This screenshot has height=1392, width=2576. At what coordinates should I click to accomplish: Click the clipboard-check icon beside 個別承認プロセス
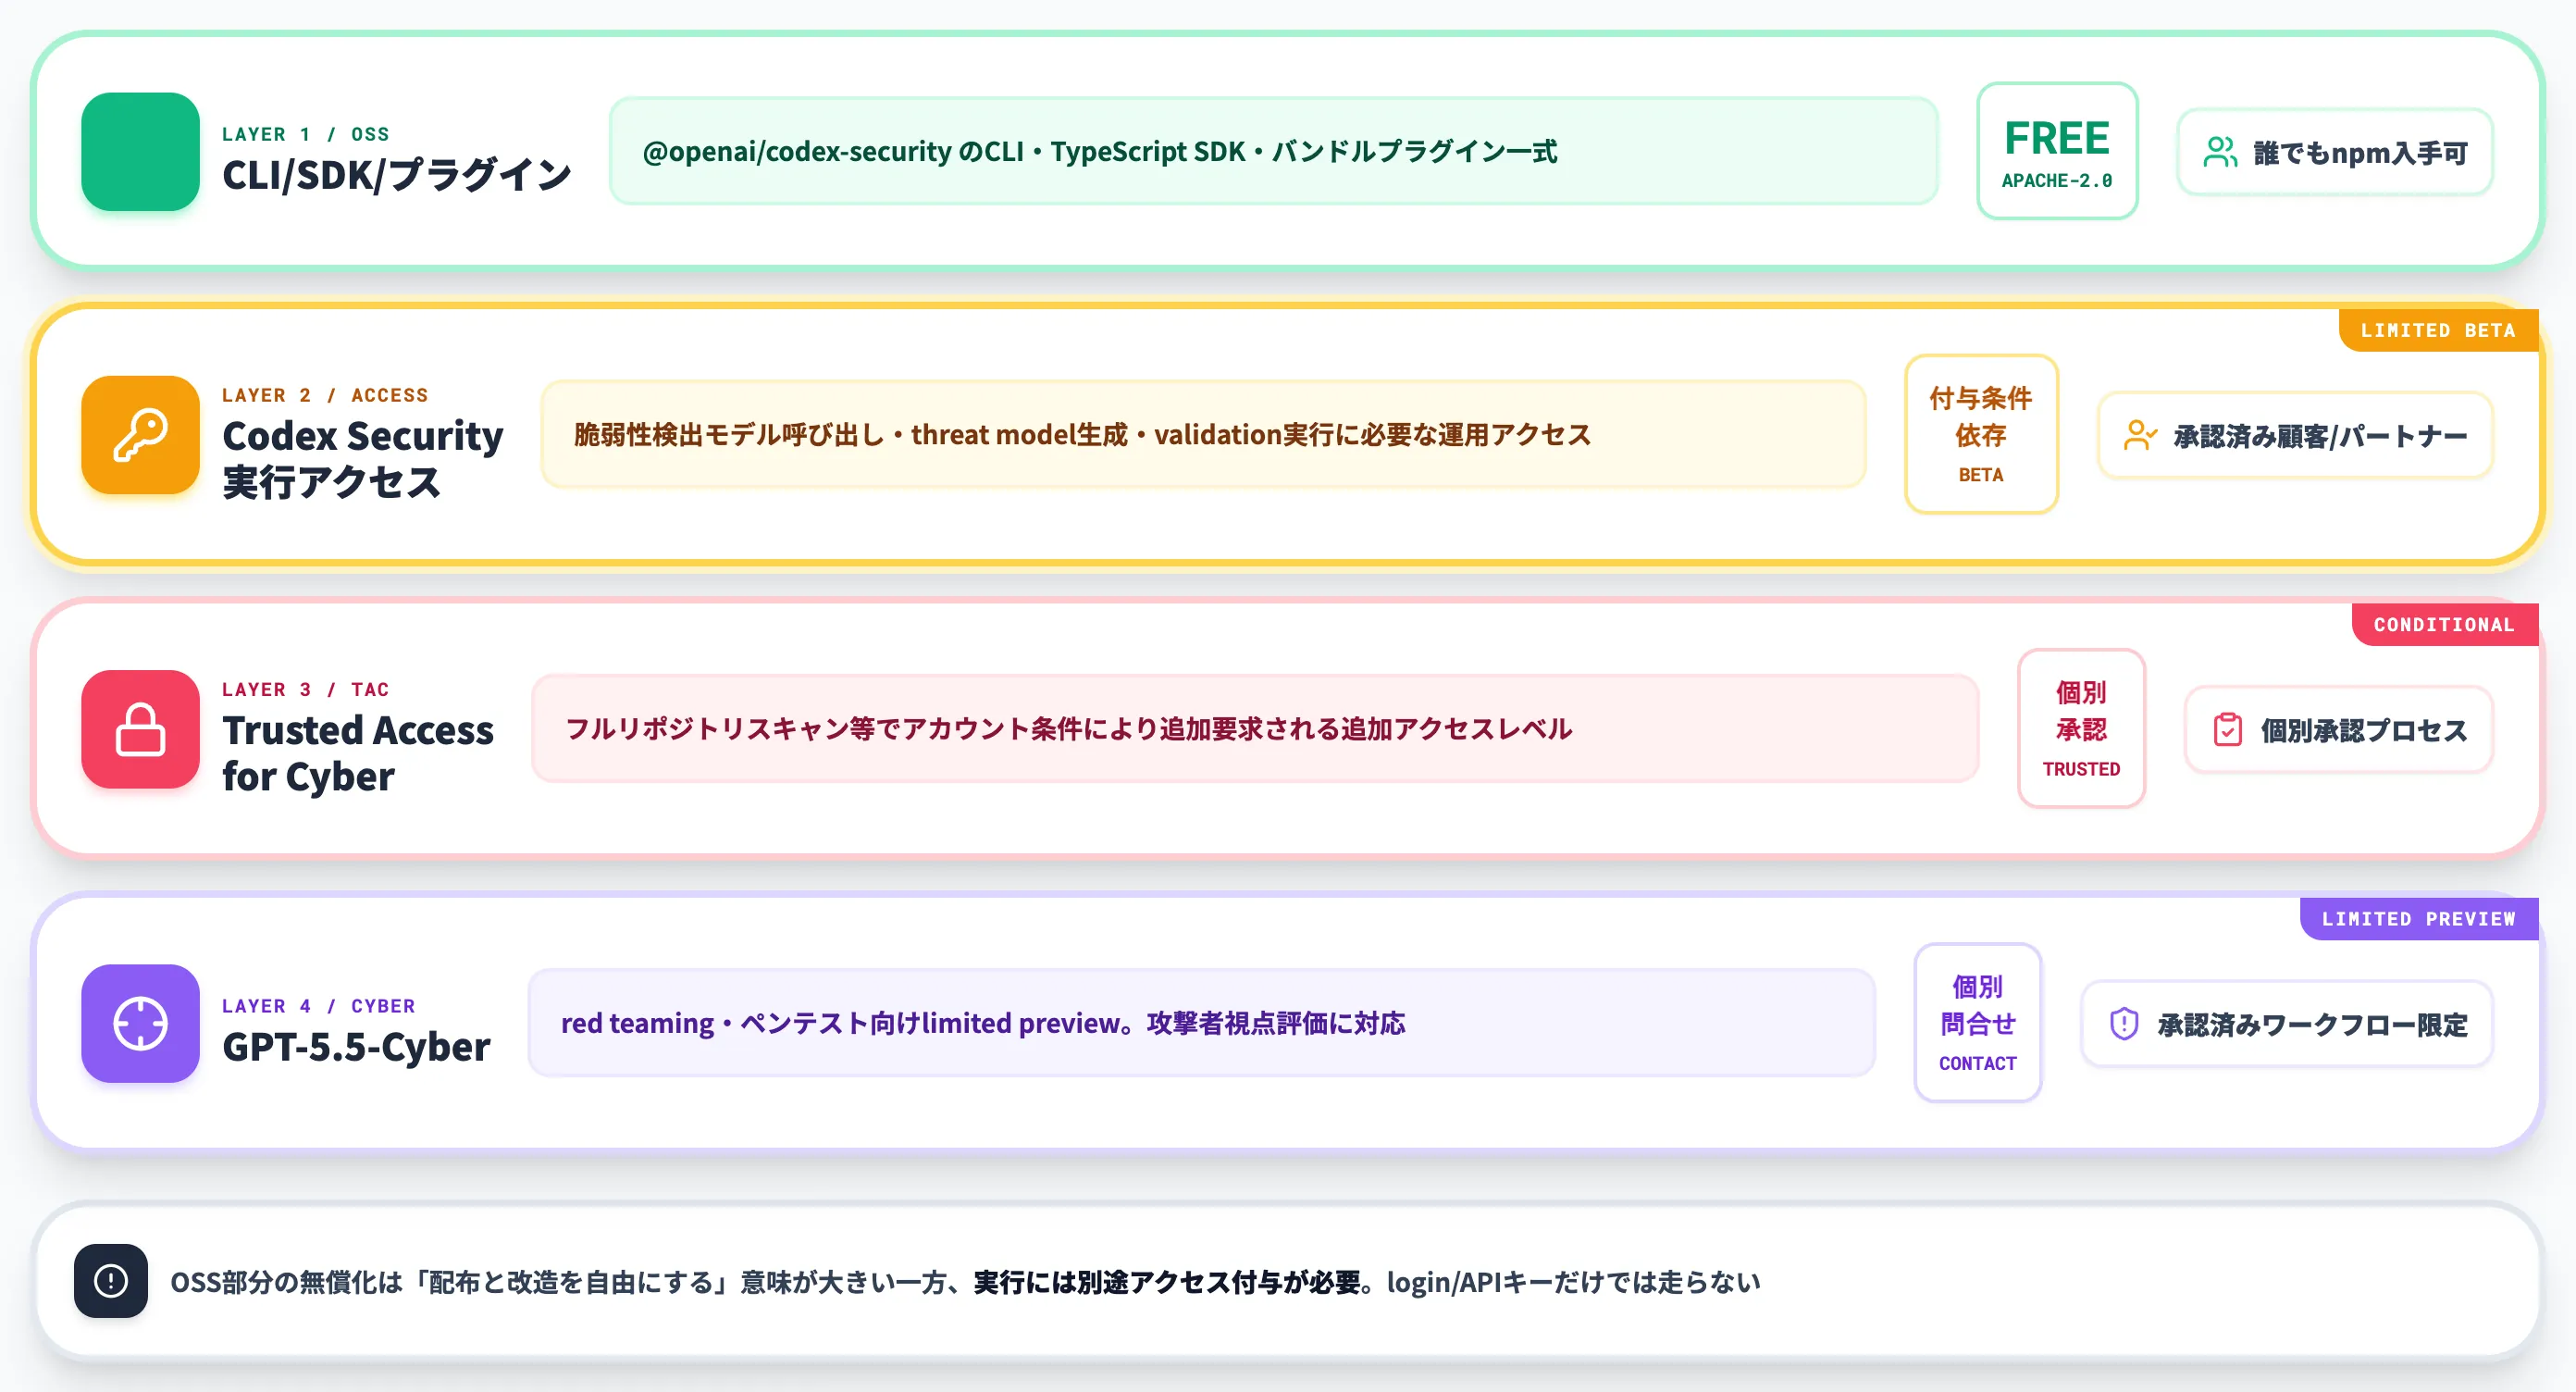2228,730
